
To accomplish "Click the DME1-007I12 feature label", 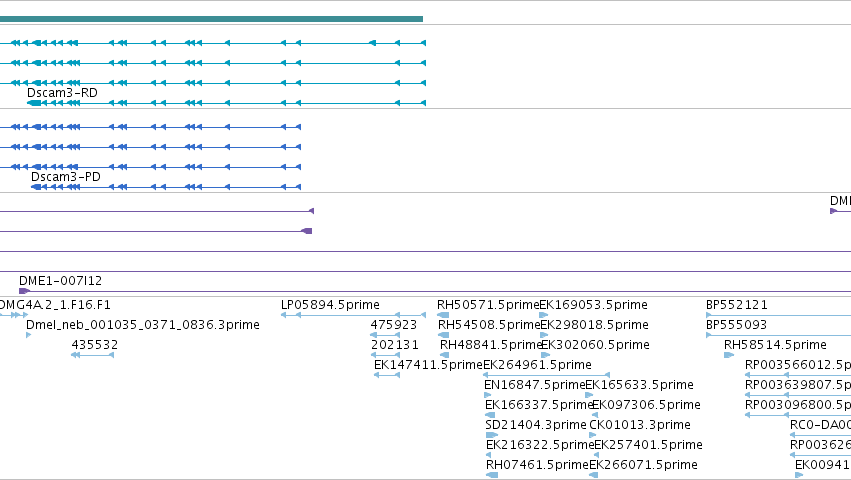I will point(60,281).
